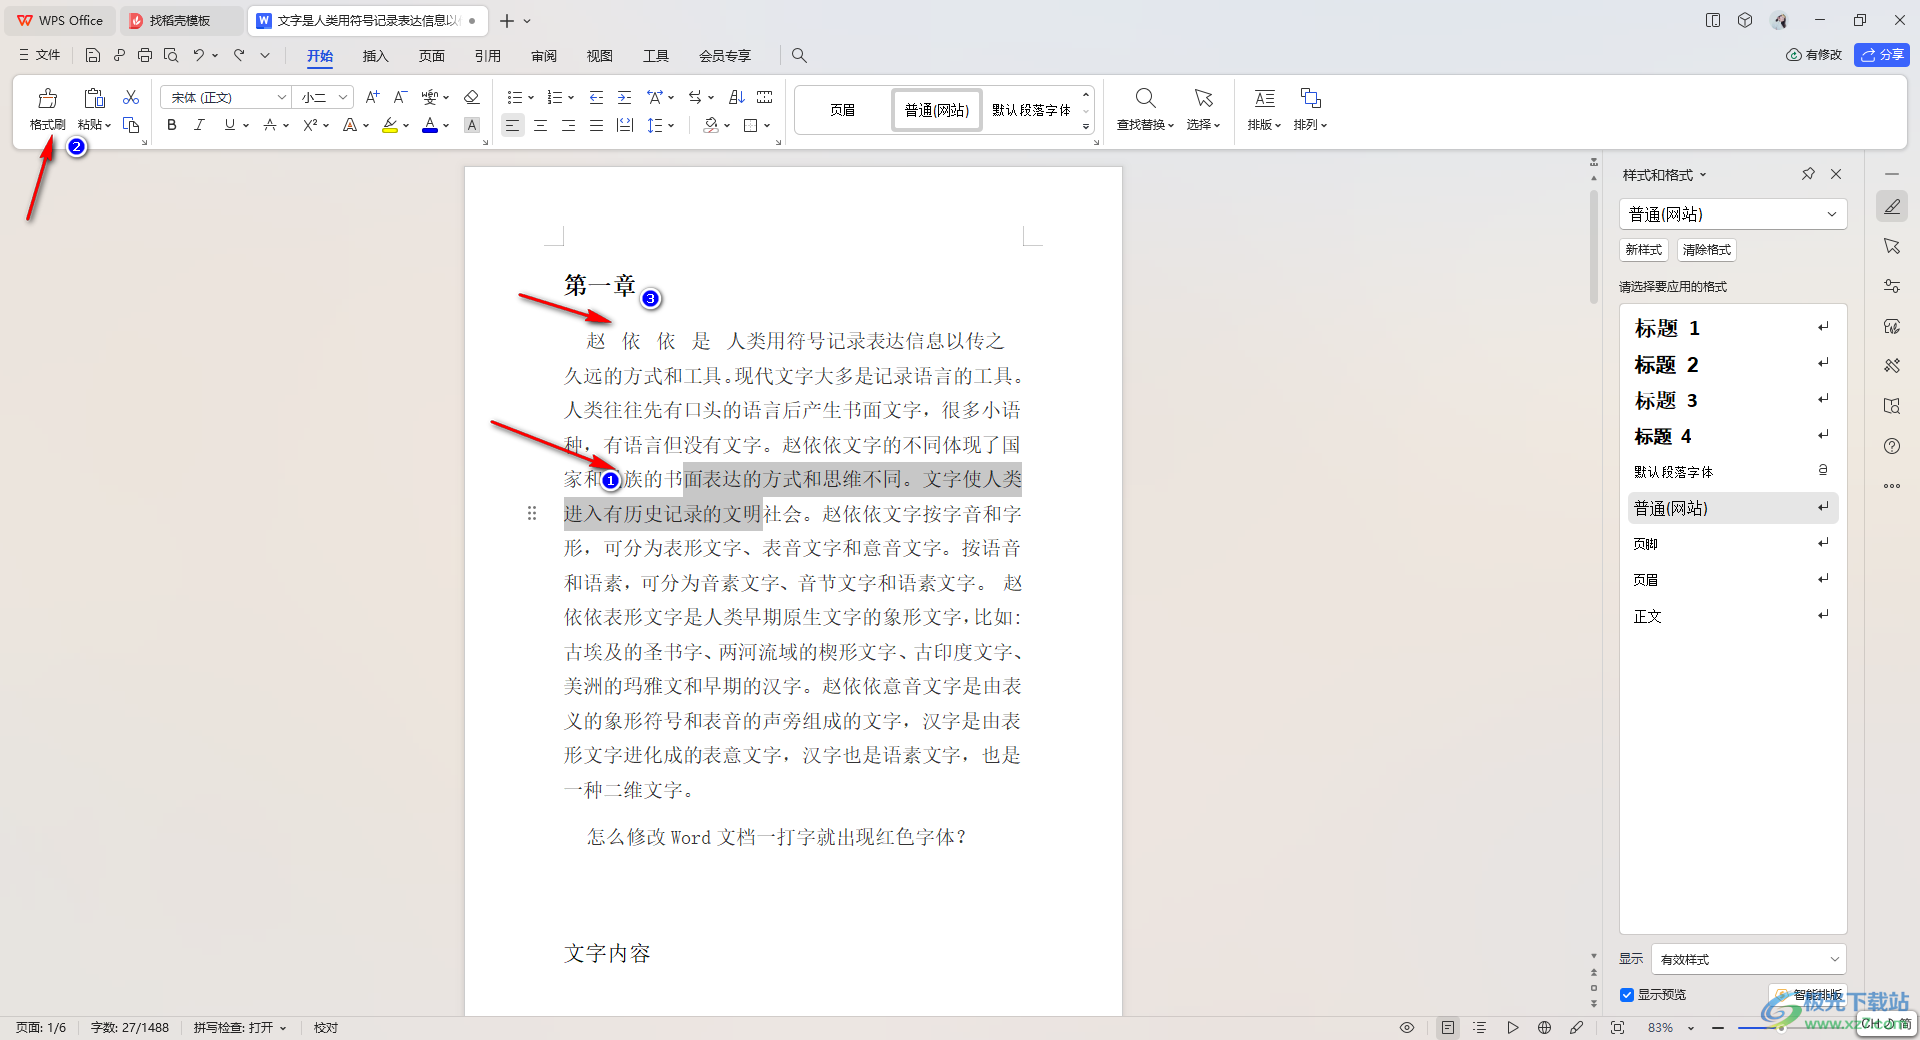The height and width of the screenshot is (1040, 1920).
Task: Click the Save icon in quick access bar
Action: [93, 55]
